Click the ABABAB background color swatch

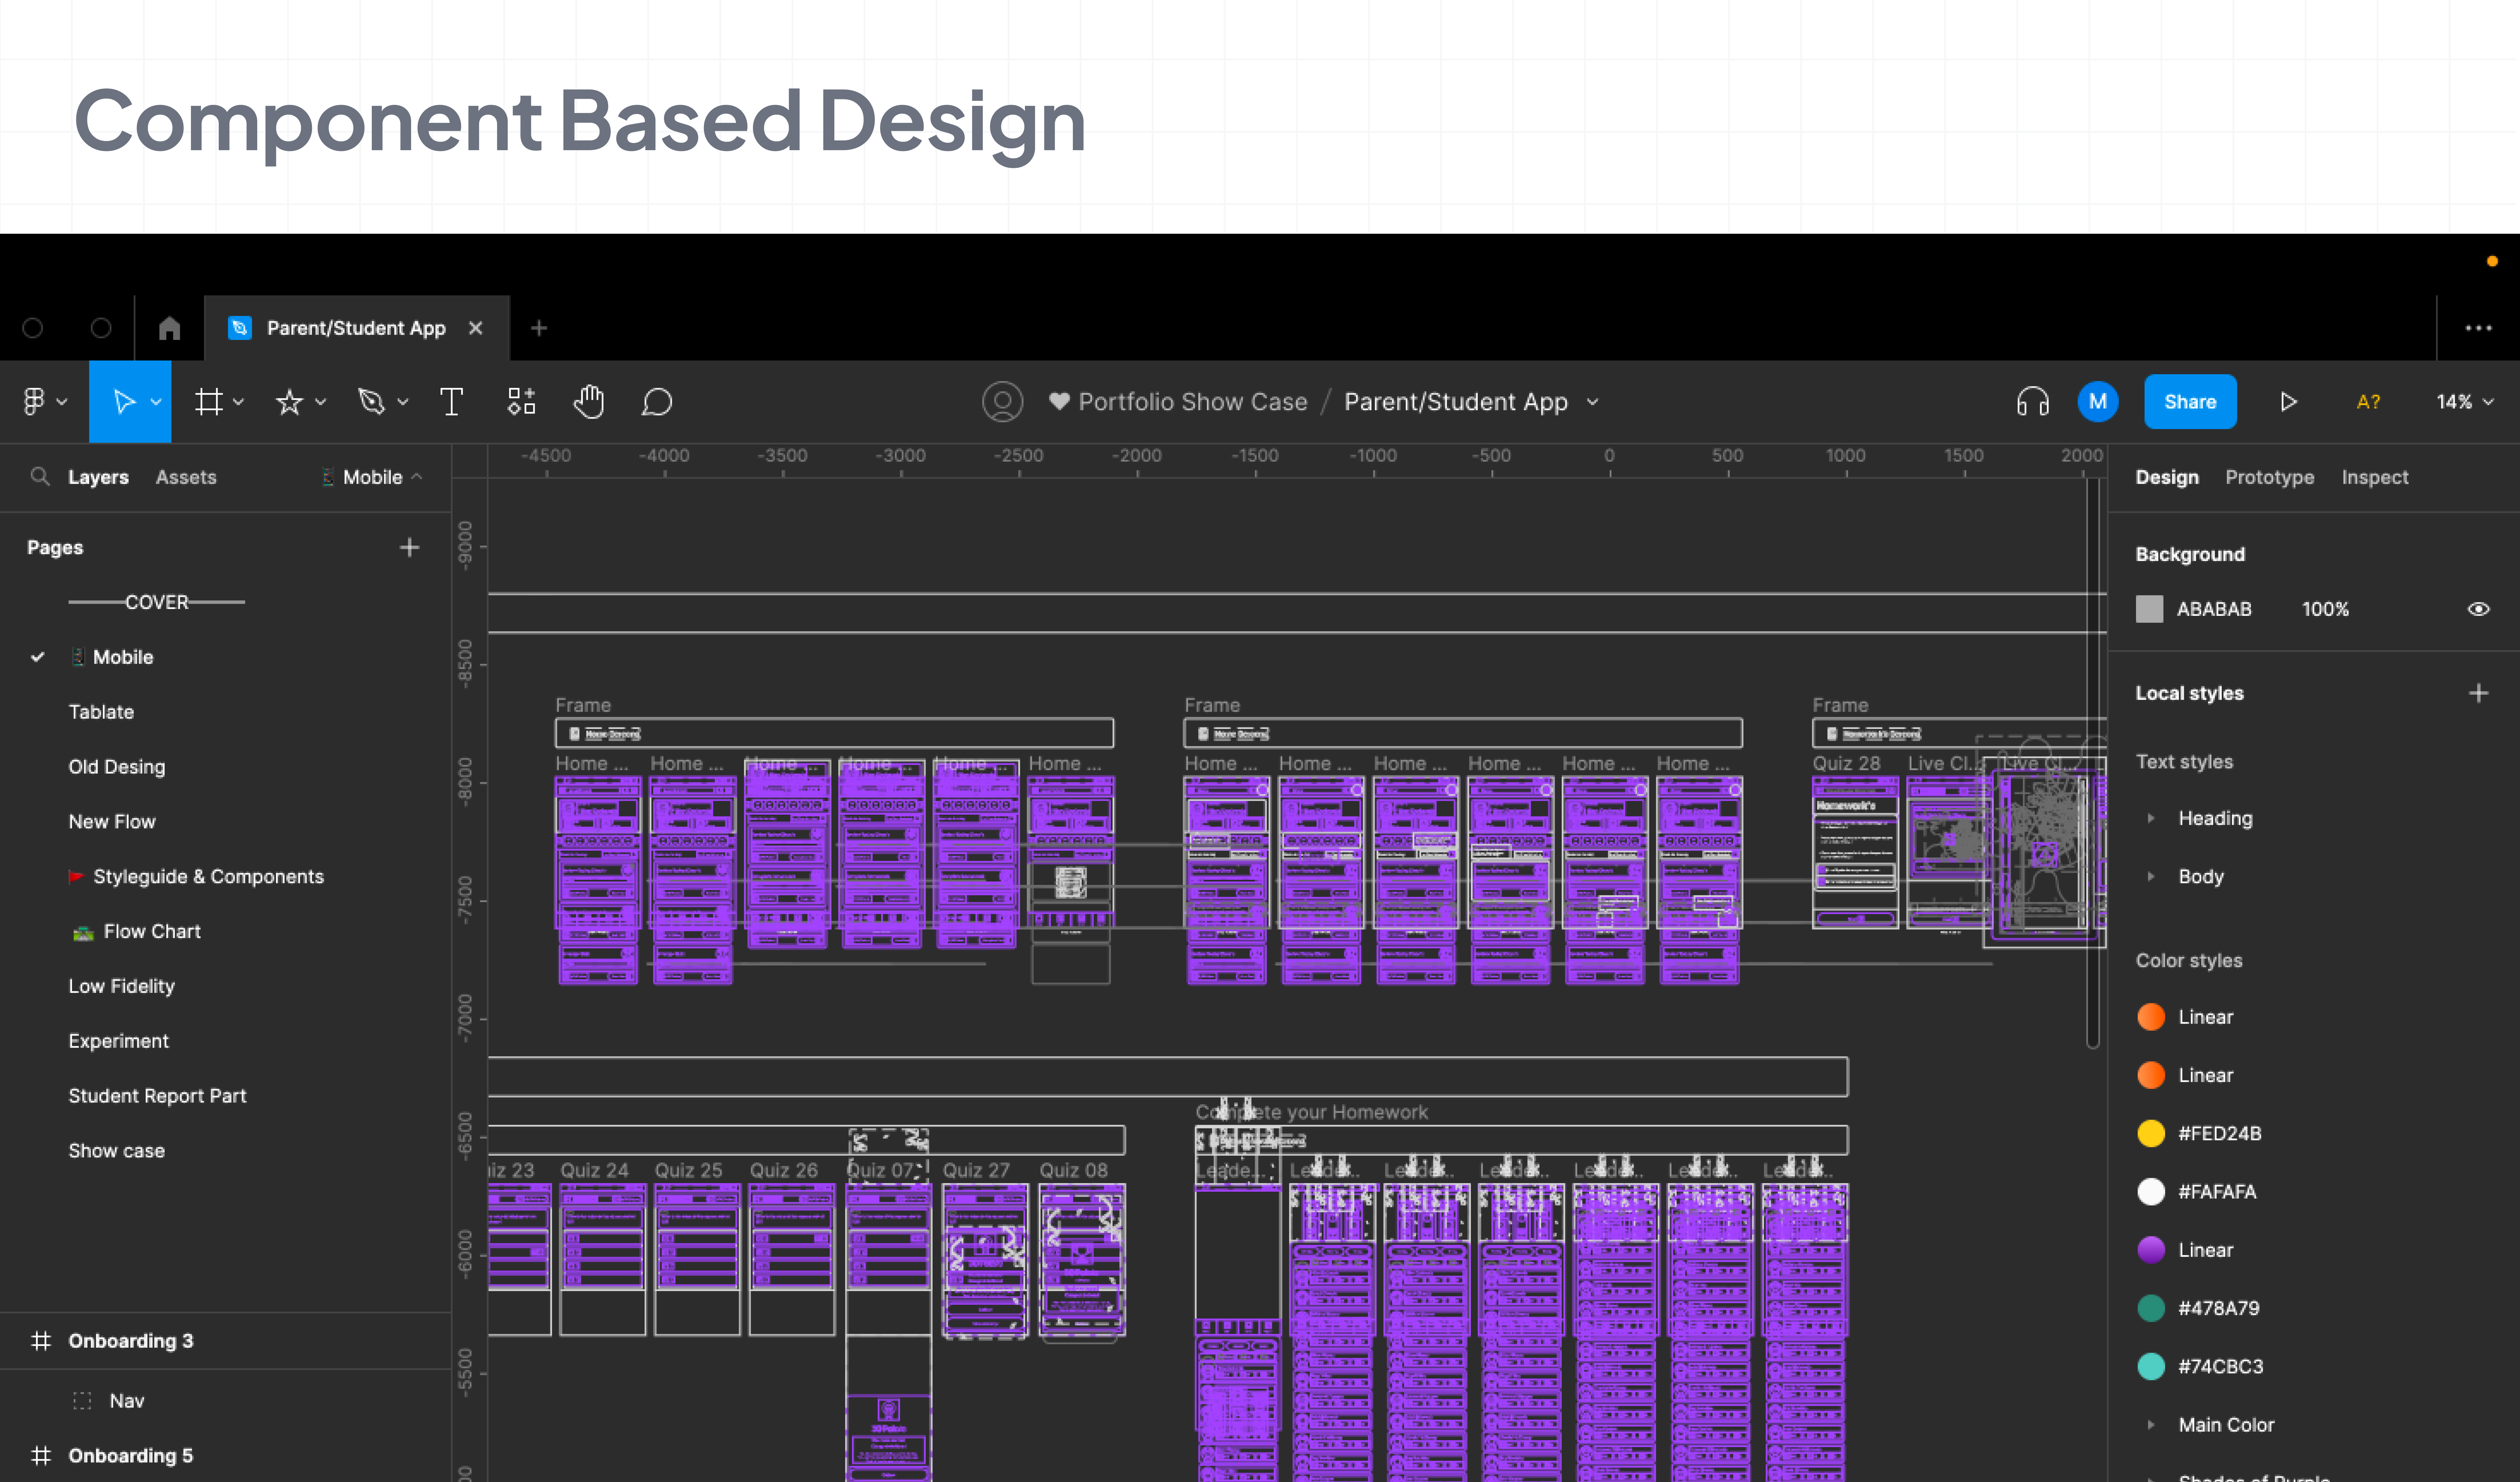click(2149, 609)
